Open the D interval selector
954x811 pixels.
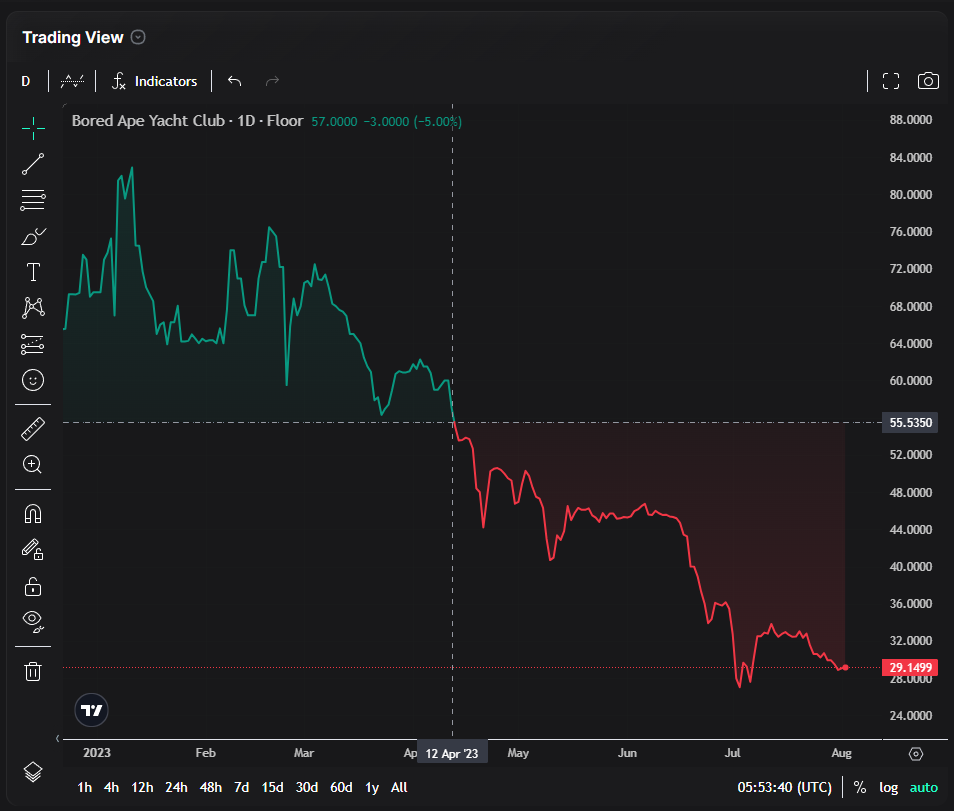click(26, 81)
